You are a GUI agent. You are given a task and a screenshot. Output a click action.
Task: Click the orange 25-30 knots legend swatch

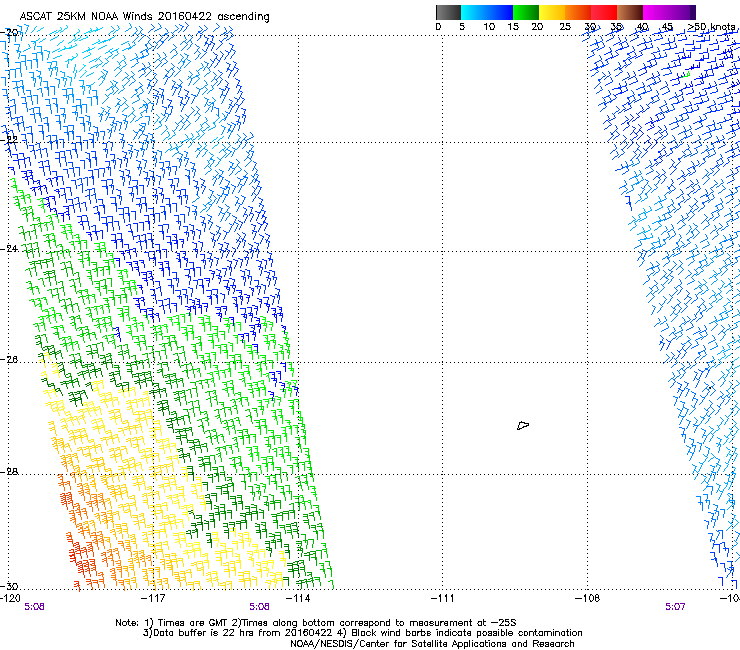[578, 12]
